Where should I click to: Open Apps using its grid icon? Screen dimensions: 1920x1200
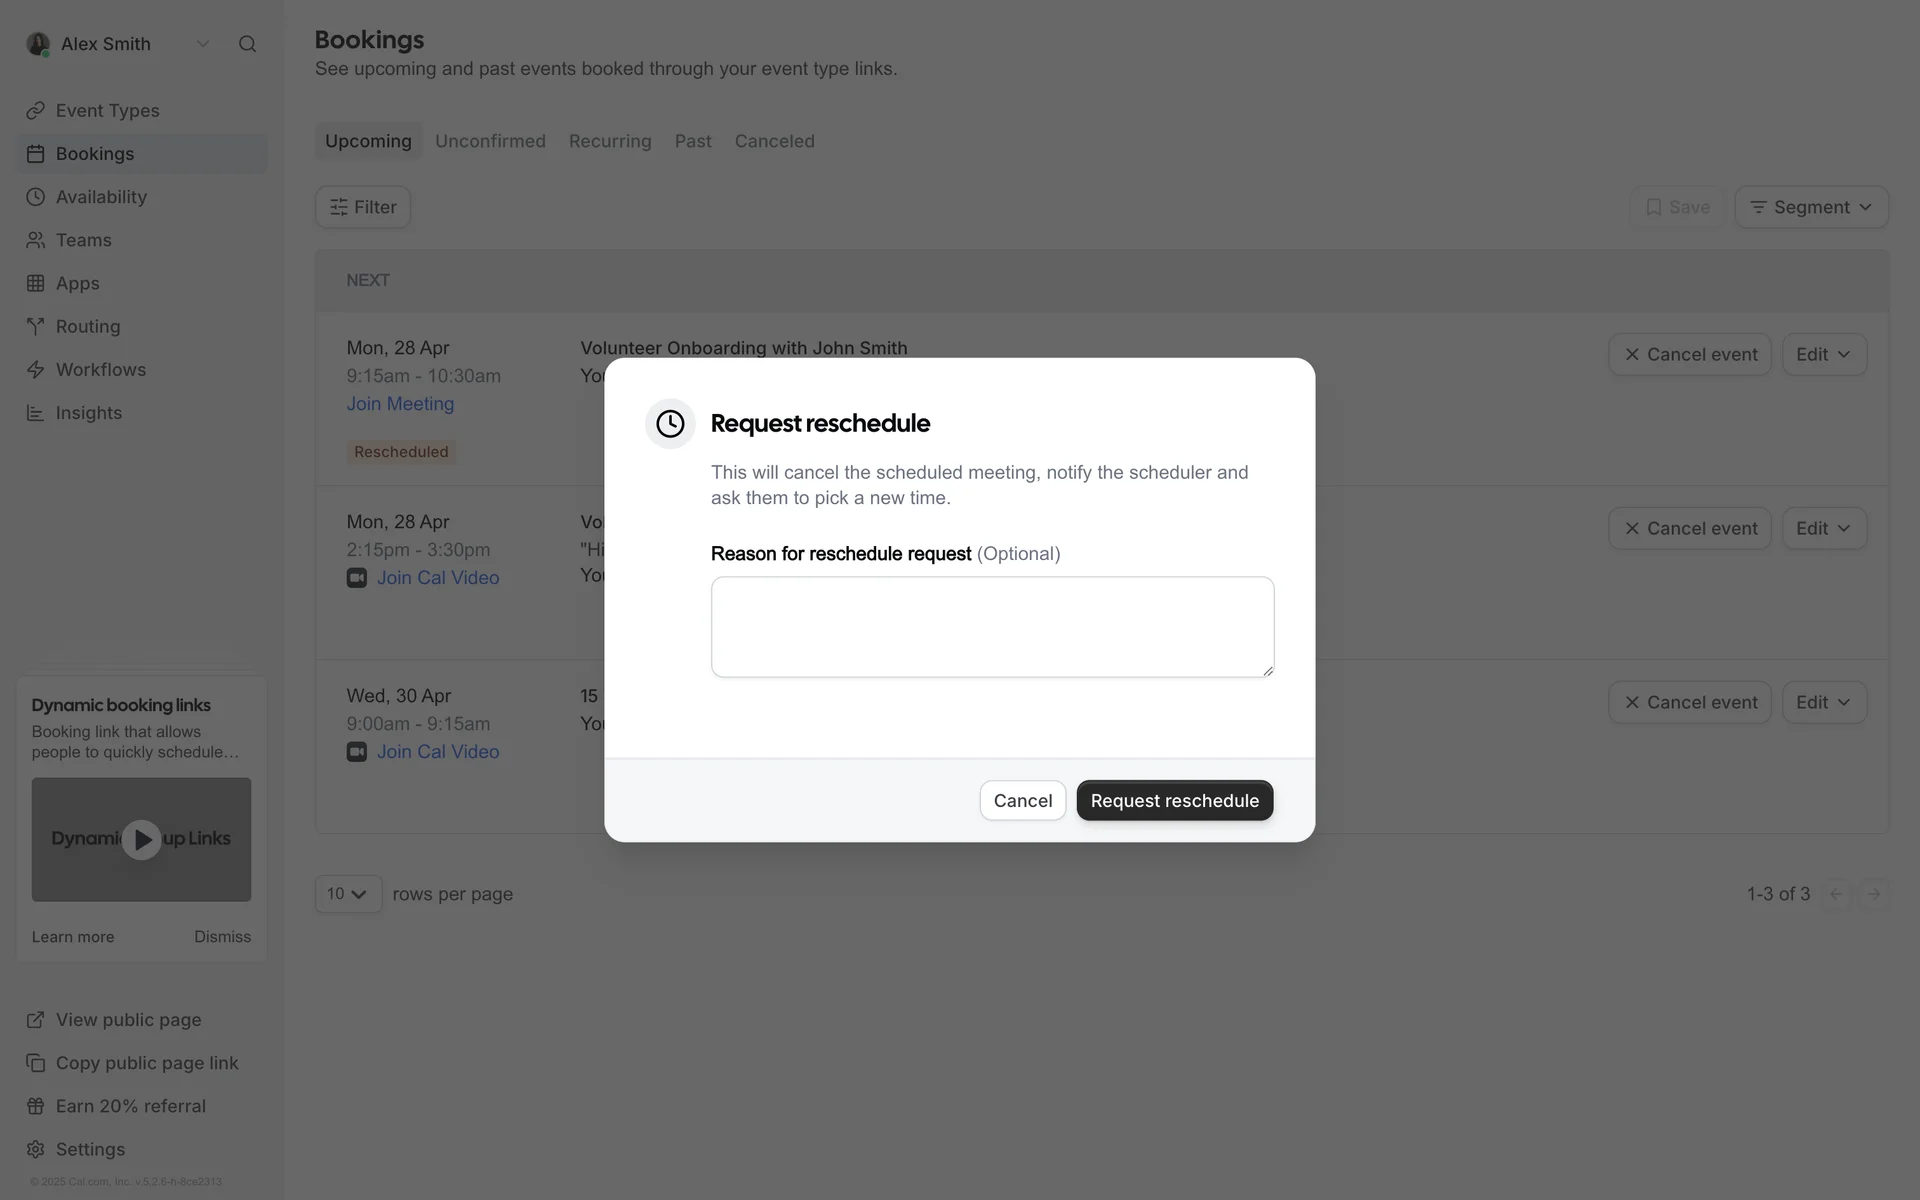click(x=36, y=283)
